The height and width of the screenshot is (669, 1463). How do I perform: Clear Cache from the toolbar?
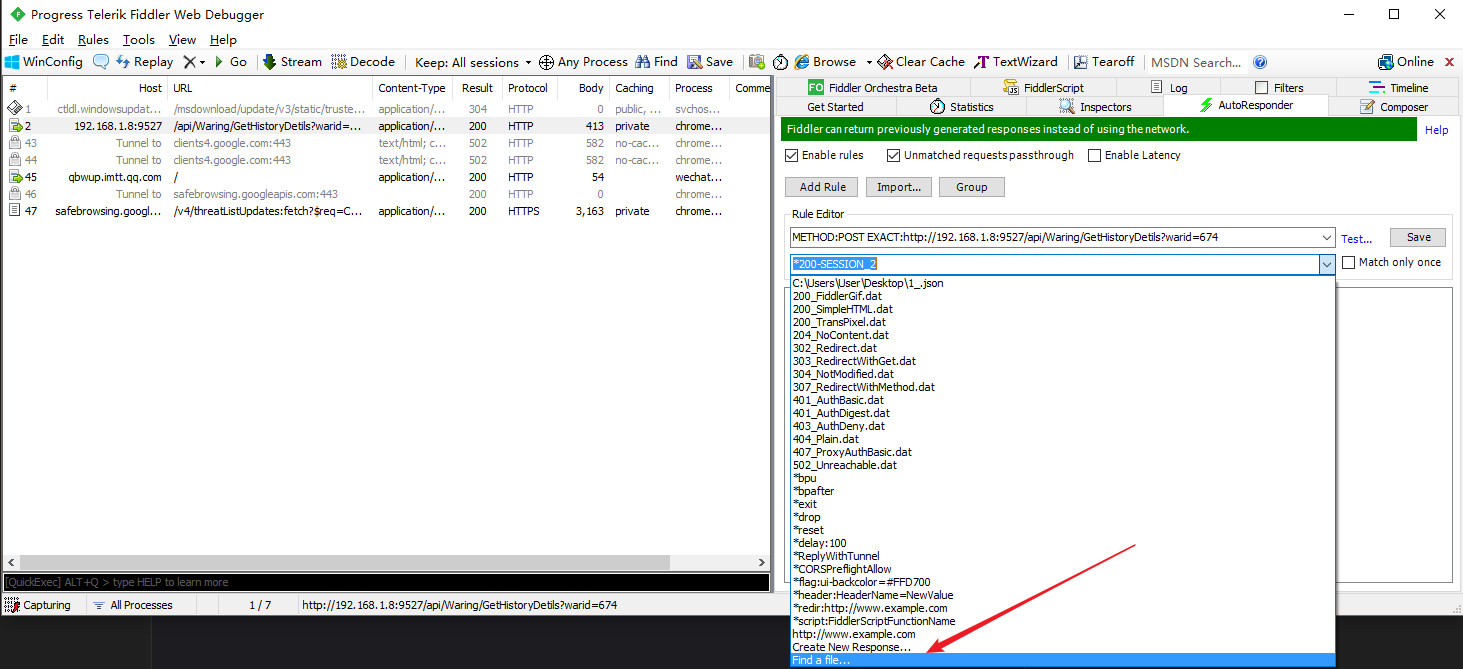tap(921, 62)
